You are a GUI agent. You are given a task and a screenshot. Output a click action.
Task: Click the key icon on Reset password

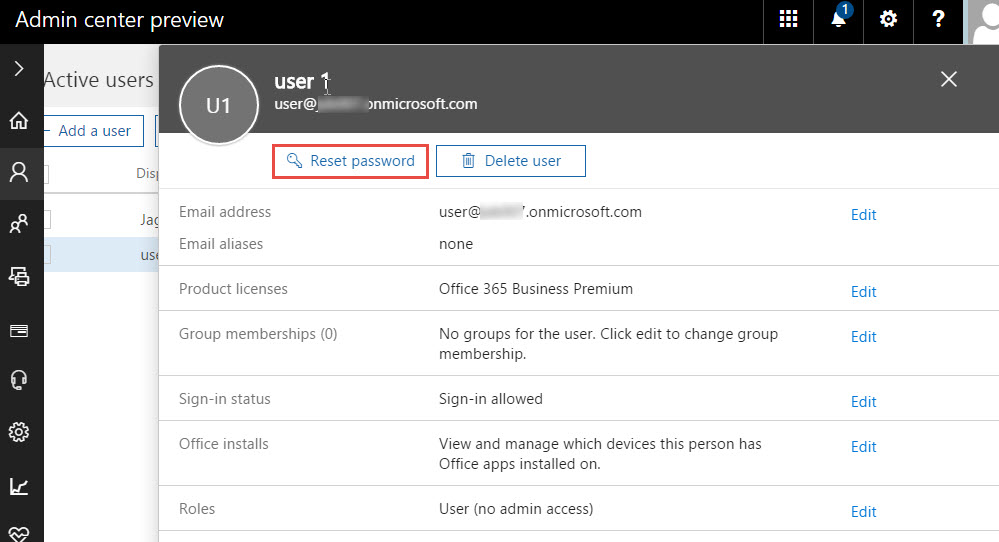(x=294, y=160)
